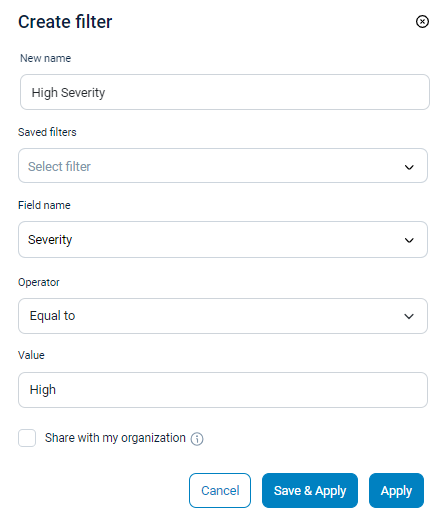The height and width of the screenshot is (516, 445).
Task: Click the info icon beside Share with my organization
Action: [197, 439]
